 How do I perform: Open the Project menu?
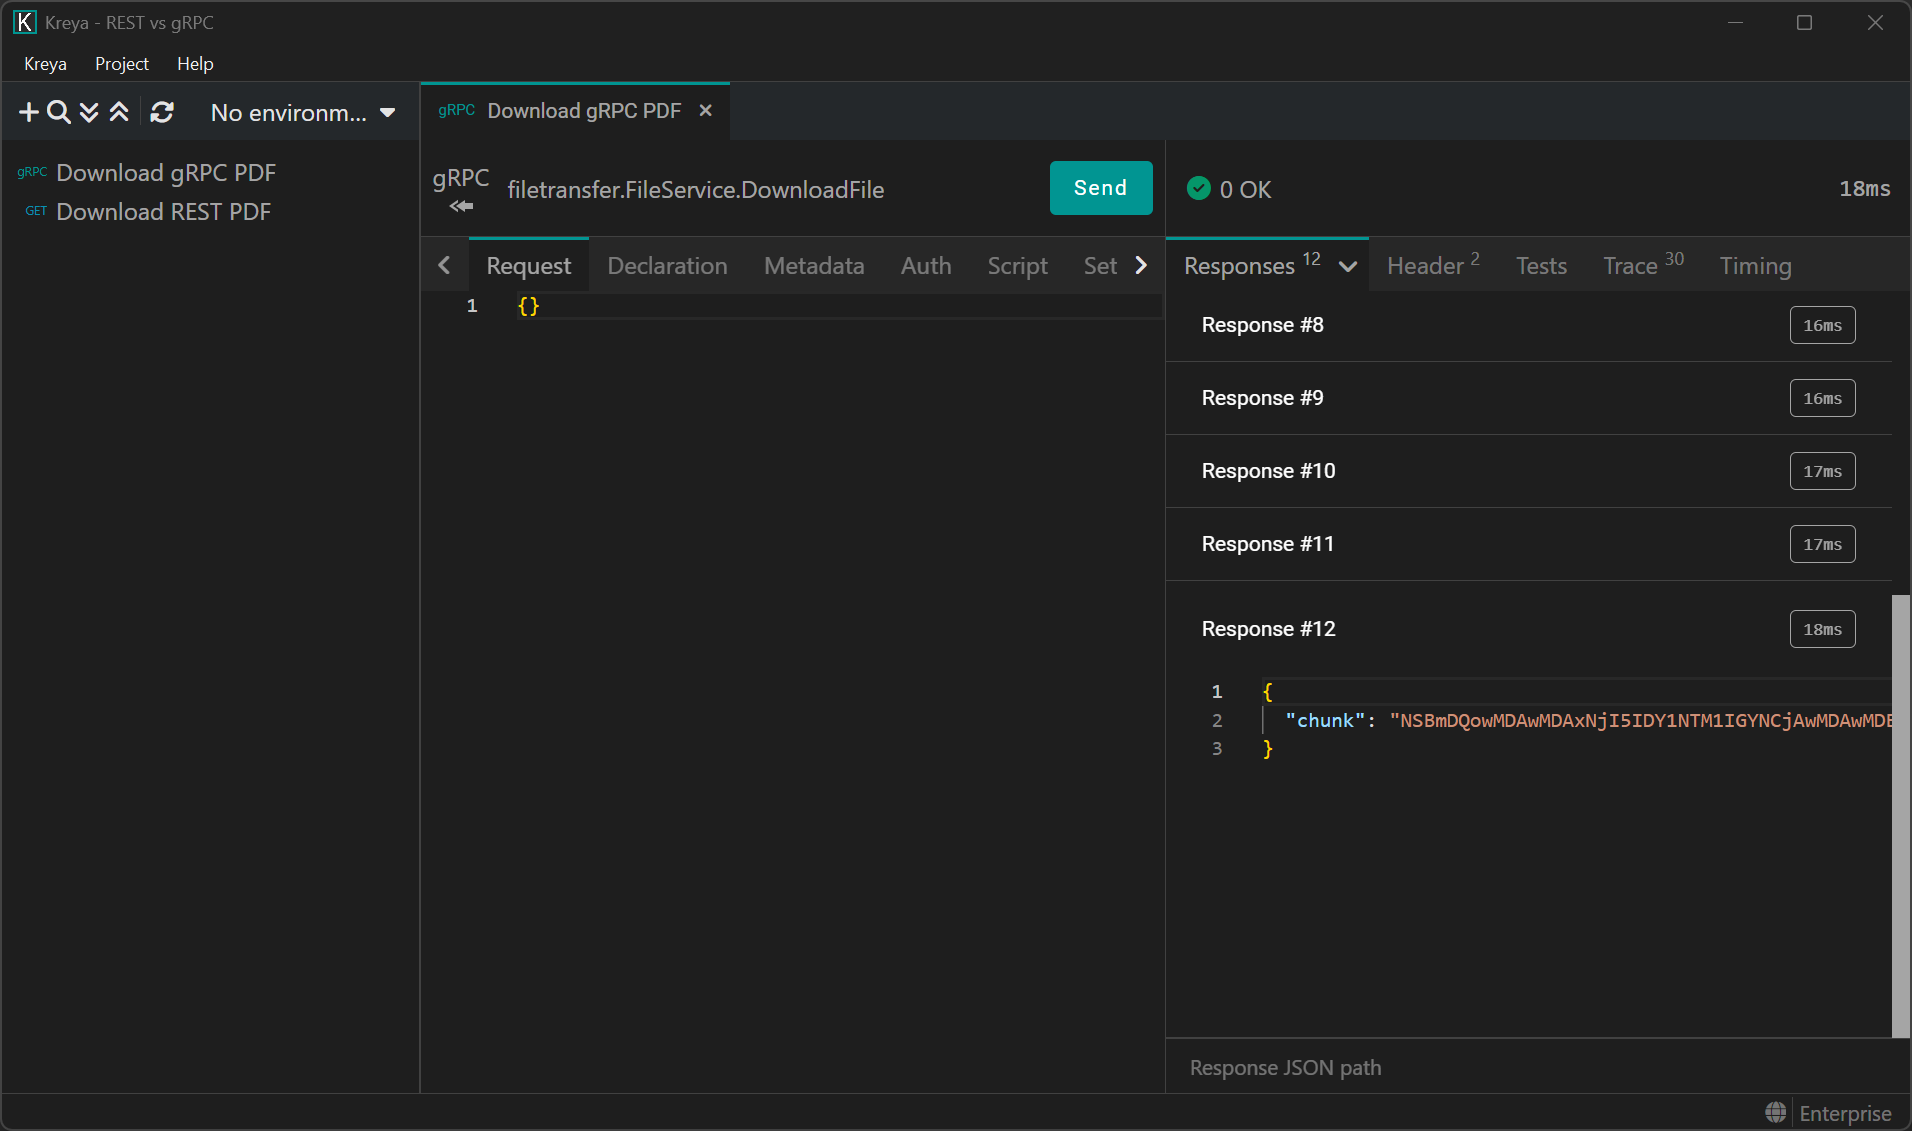[x=121, y=64]
